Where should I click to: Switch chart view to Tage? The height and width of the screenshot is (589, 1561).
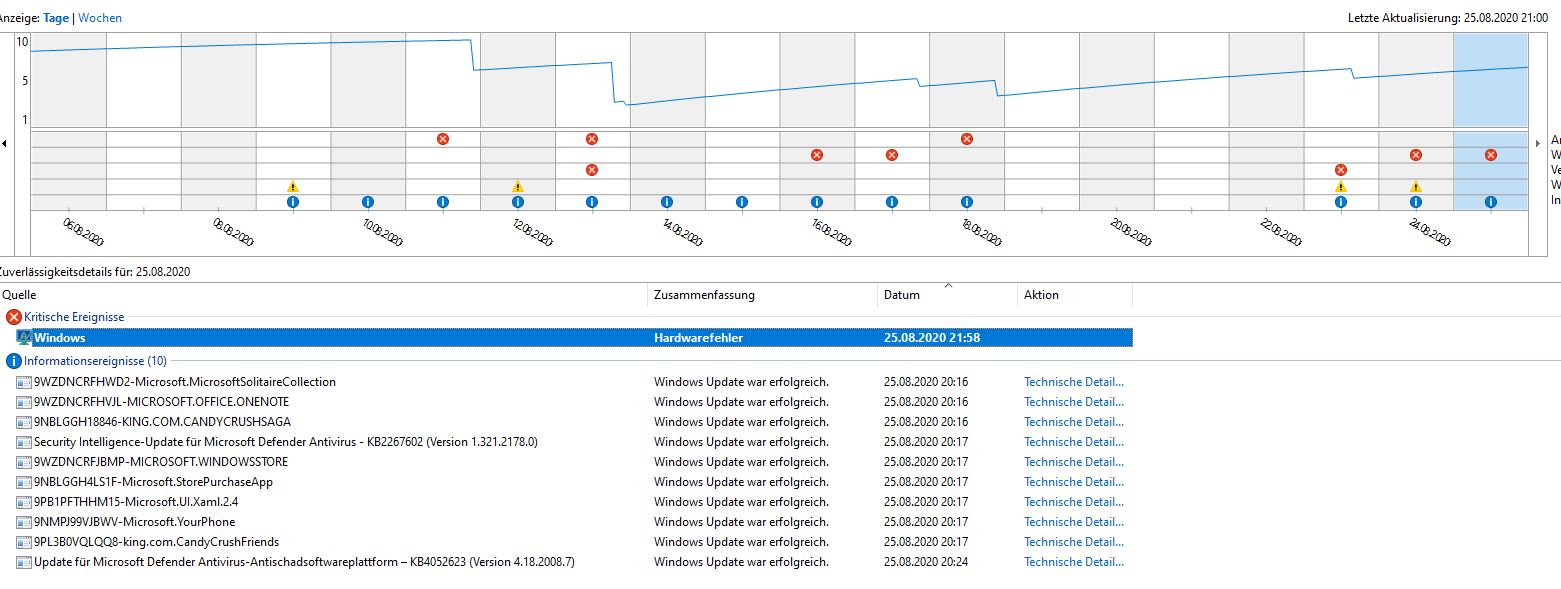tap(56, 18)
